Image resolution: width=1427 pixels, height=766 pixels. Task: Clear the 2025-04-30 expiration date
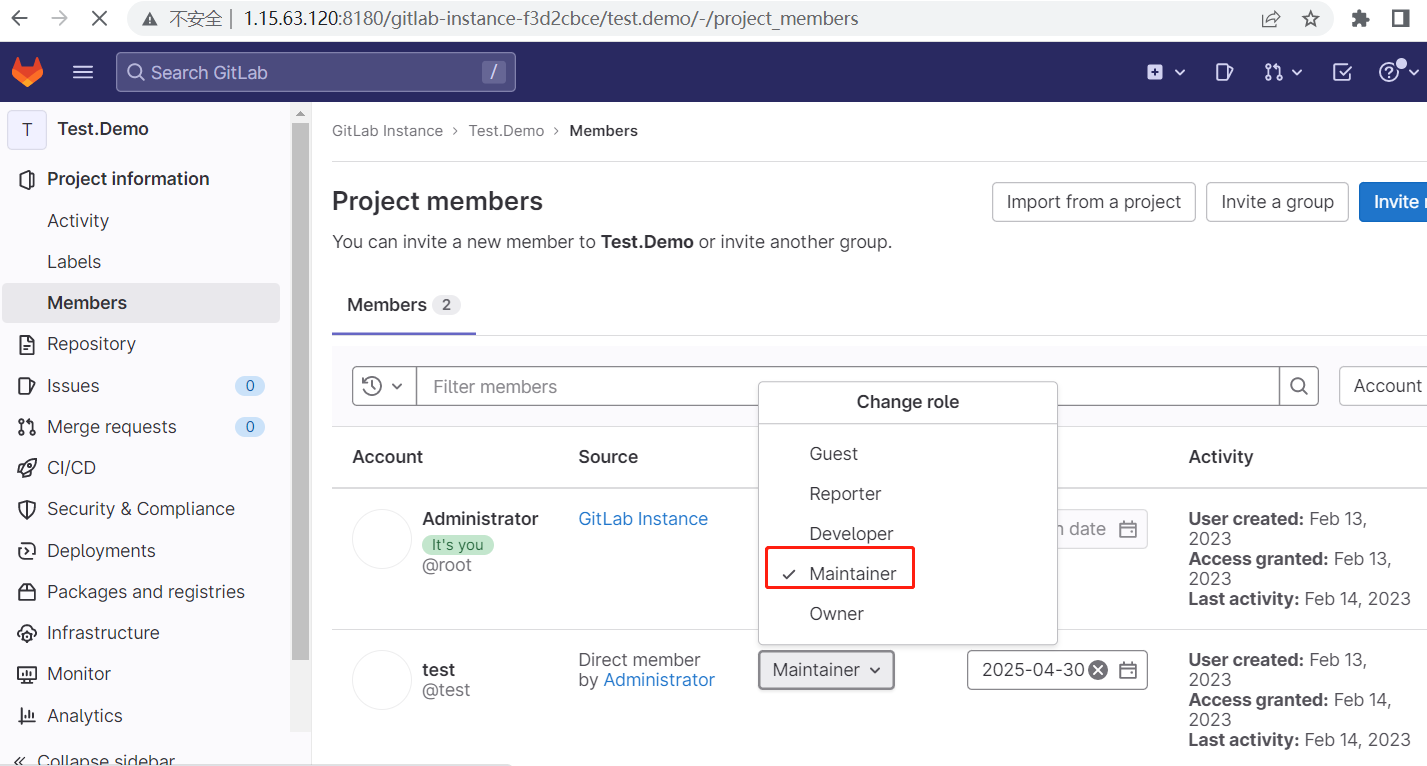point(1098,670)
